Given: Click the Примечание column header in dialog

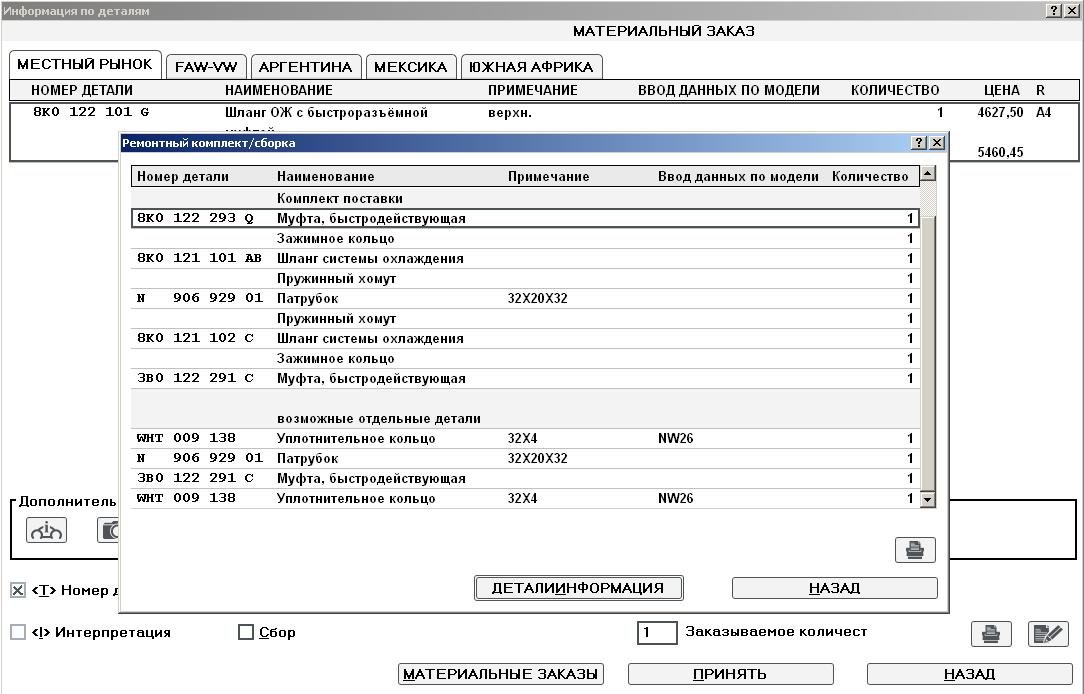Looking at the screenshot, I should pos(548,177).
